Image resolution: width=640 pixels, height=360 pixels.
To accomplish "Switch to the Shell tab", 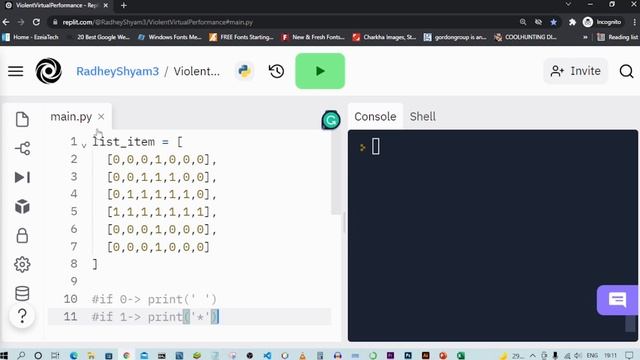I will (x=422, y=117).
